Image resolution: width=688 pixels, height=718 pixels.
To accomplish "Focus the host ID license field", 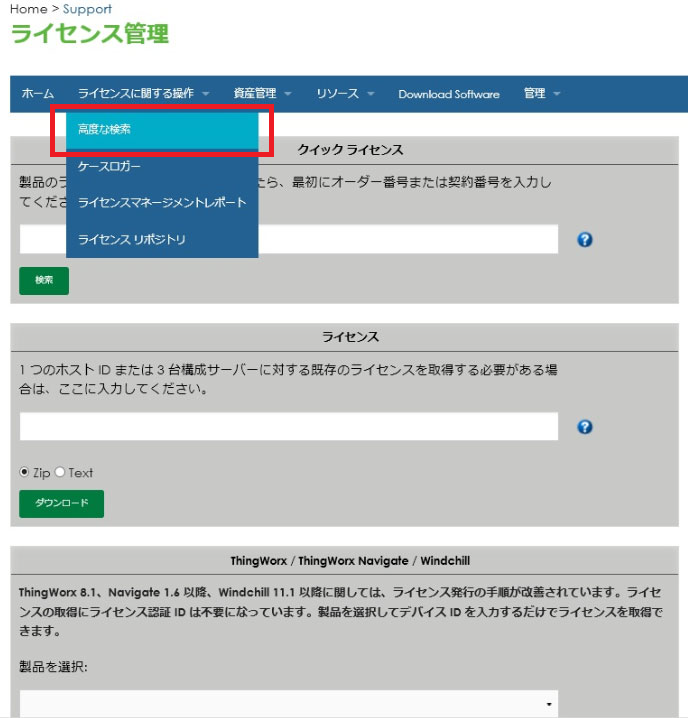I will 289,426.
